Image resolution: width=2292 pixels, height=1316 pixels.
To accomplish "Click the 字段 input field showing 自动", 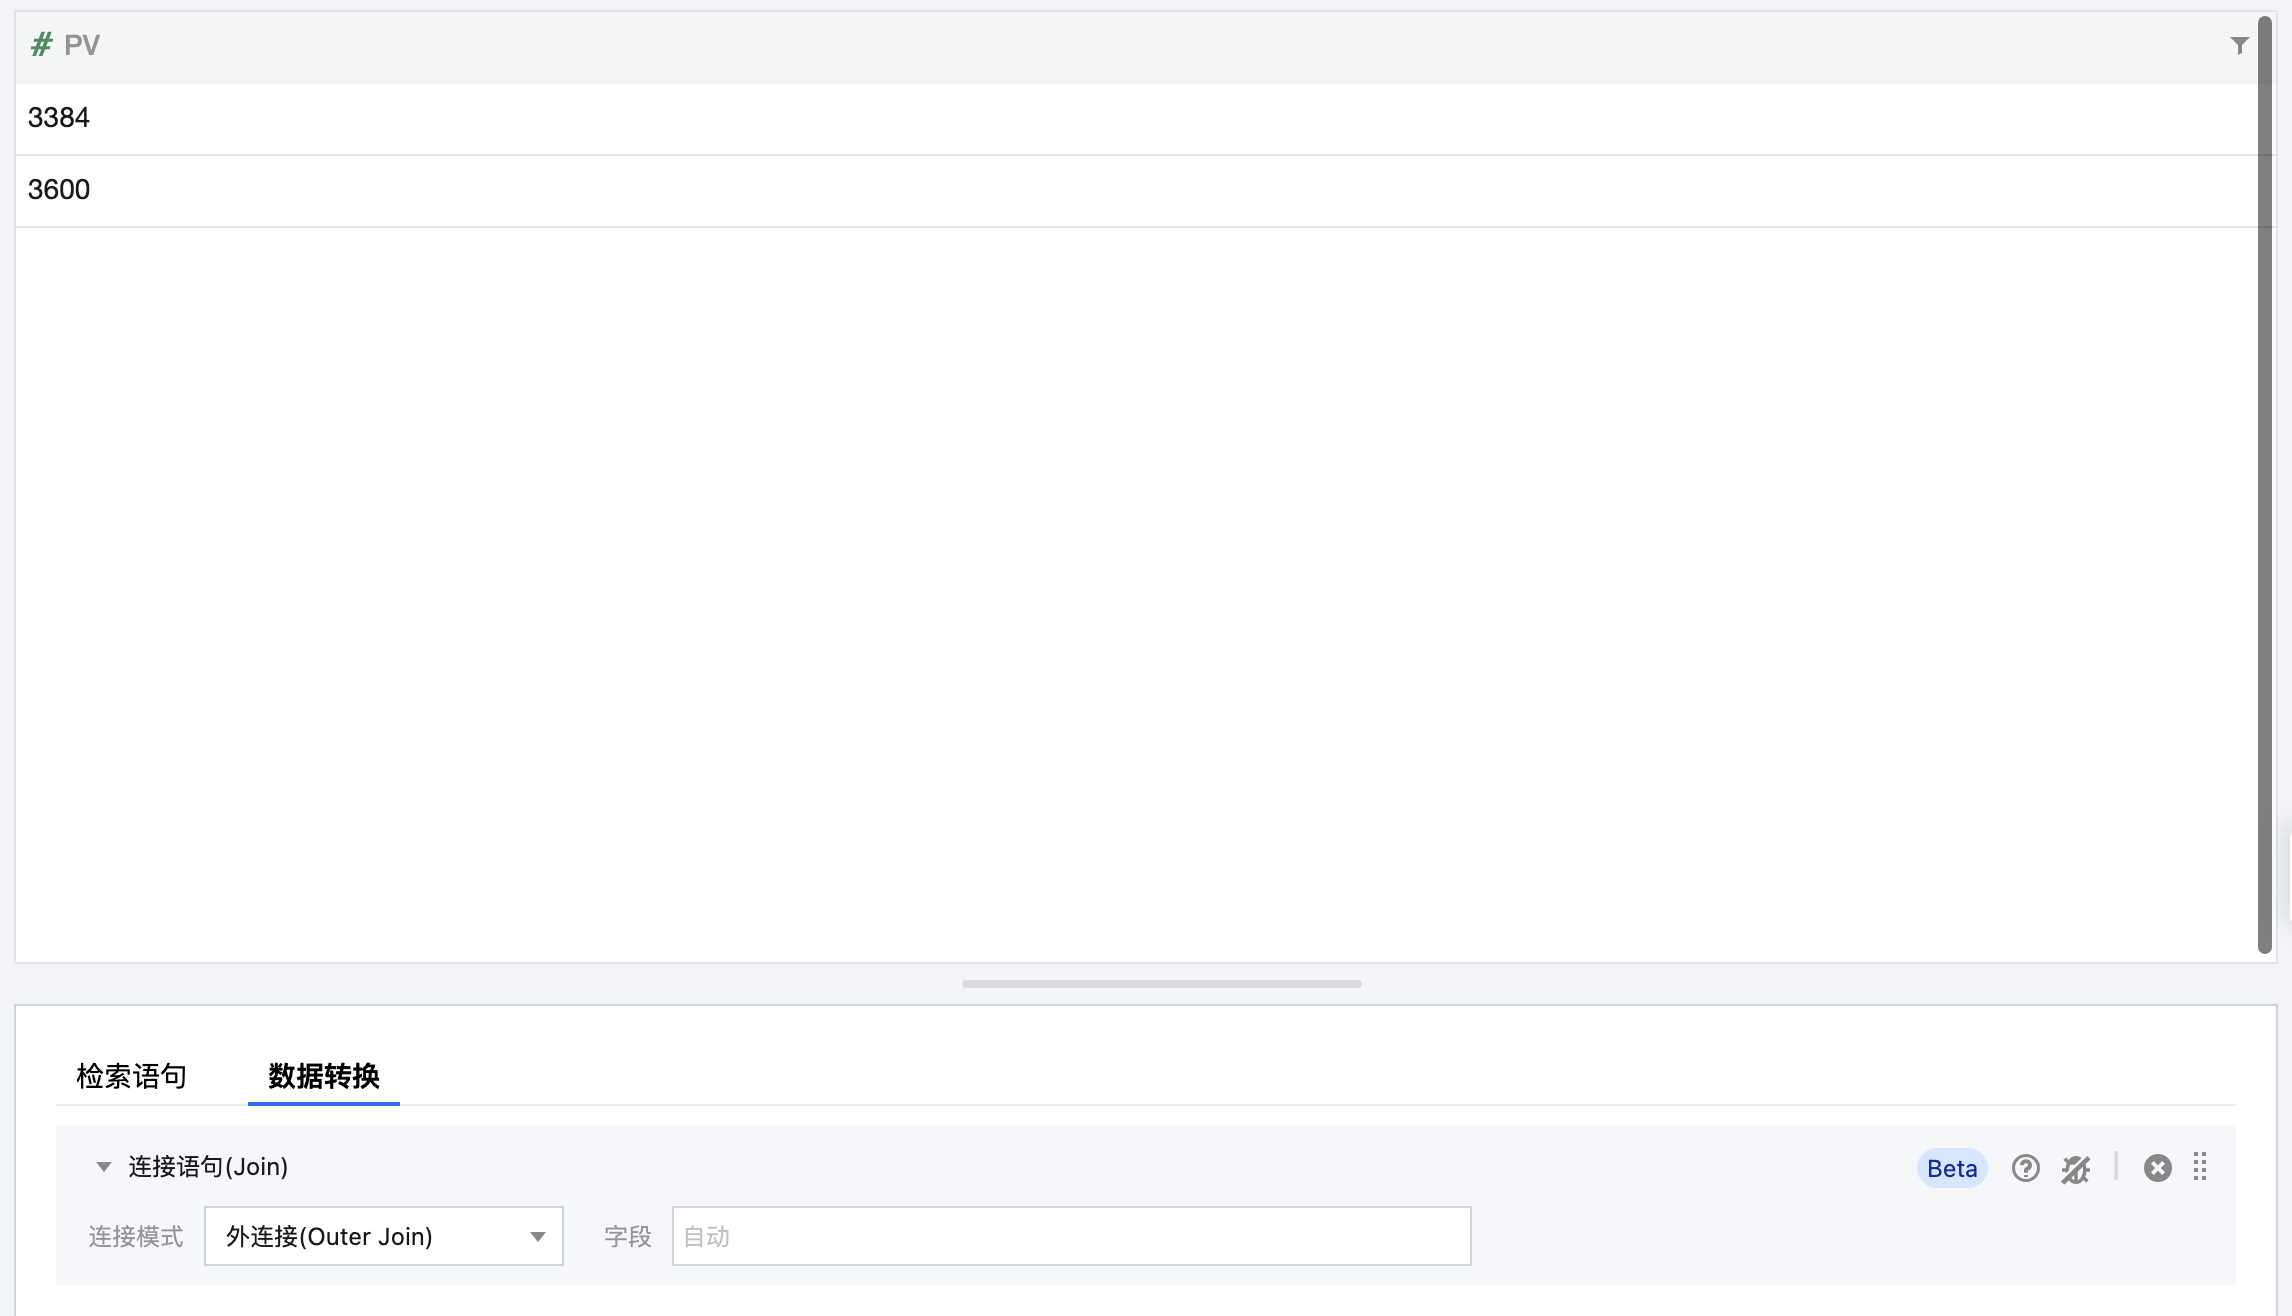I will [1070, 1236].
